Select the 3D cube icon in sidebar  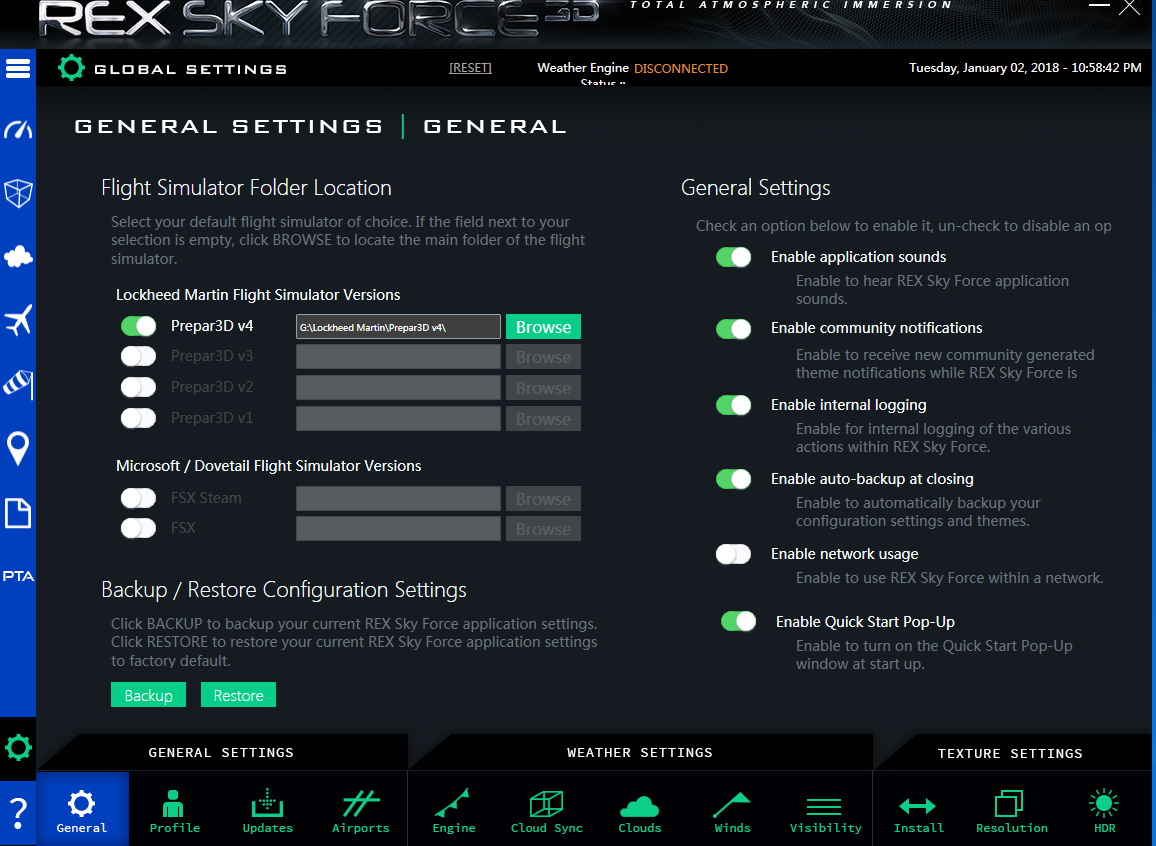pos(18,194)
